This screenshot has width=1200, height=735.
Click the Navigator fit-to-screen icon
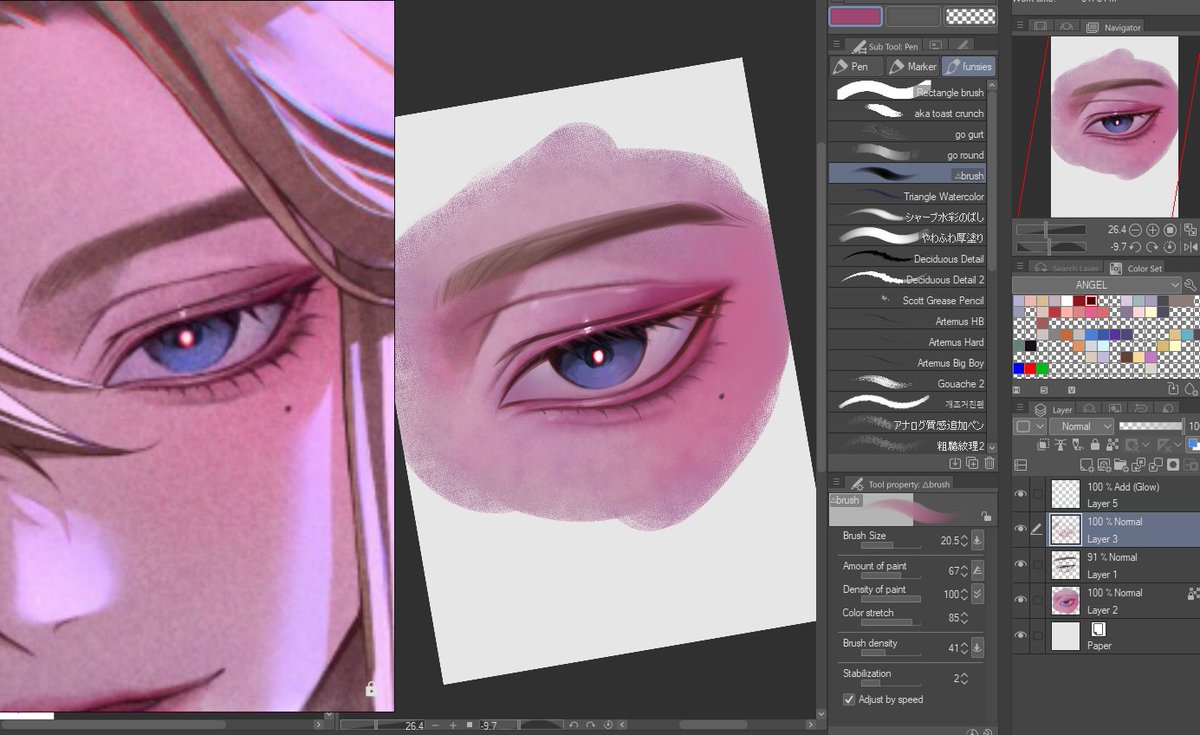click(1188, 229)
